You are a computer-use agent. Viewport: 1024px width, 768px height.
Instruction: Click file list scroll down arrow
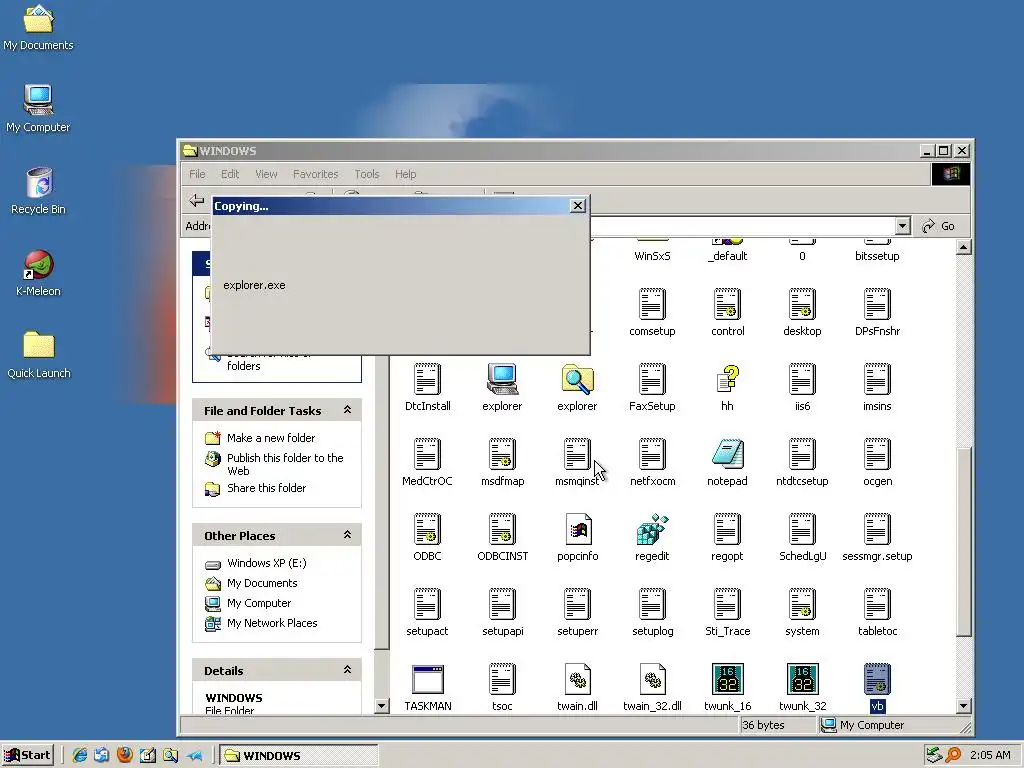pyautogui.click(x=963, y=705)
